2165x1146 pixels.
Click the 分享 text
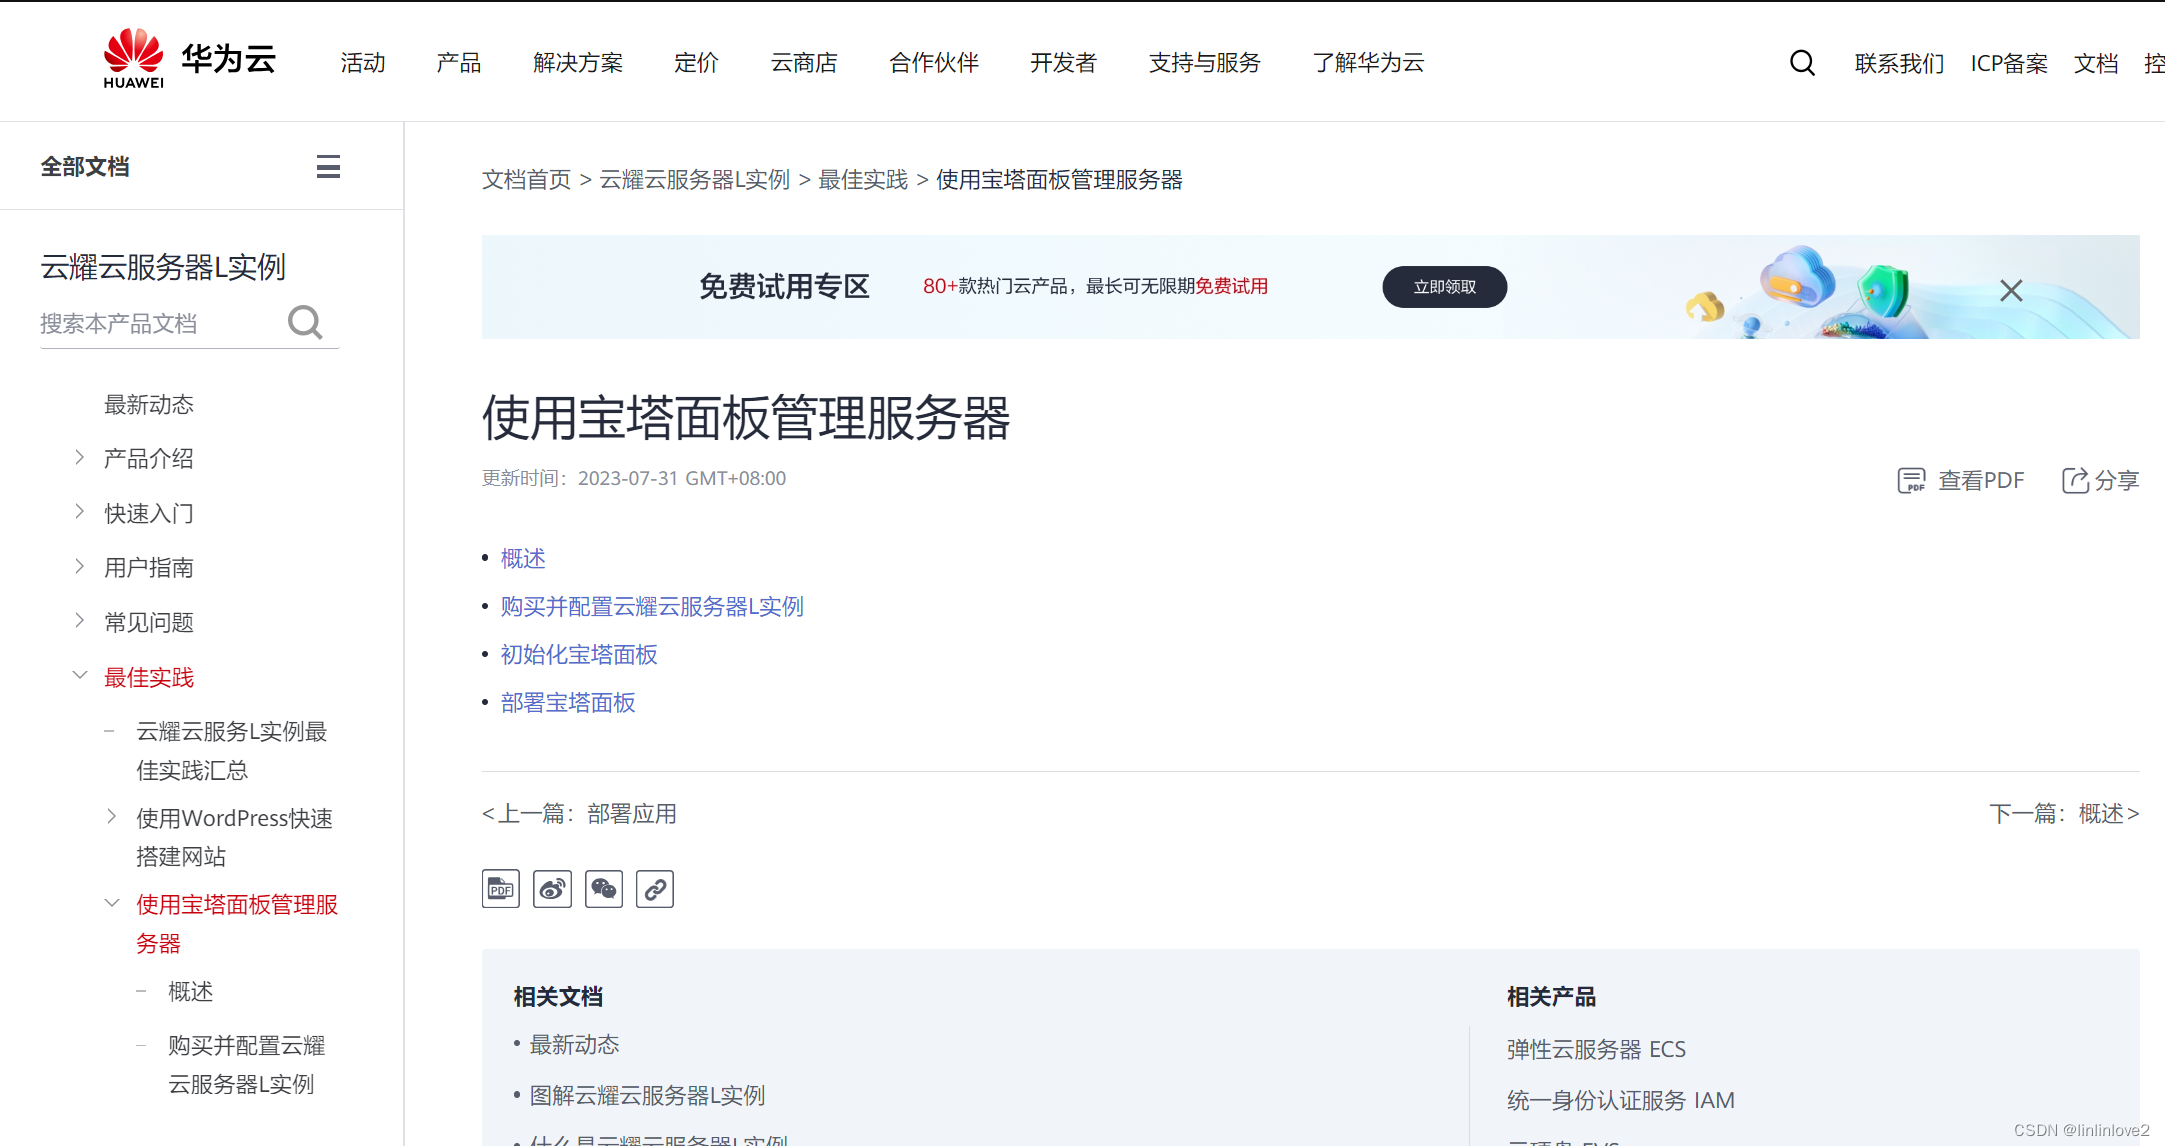2117,481
